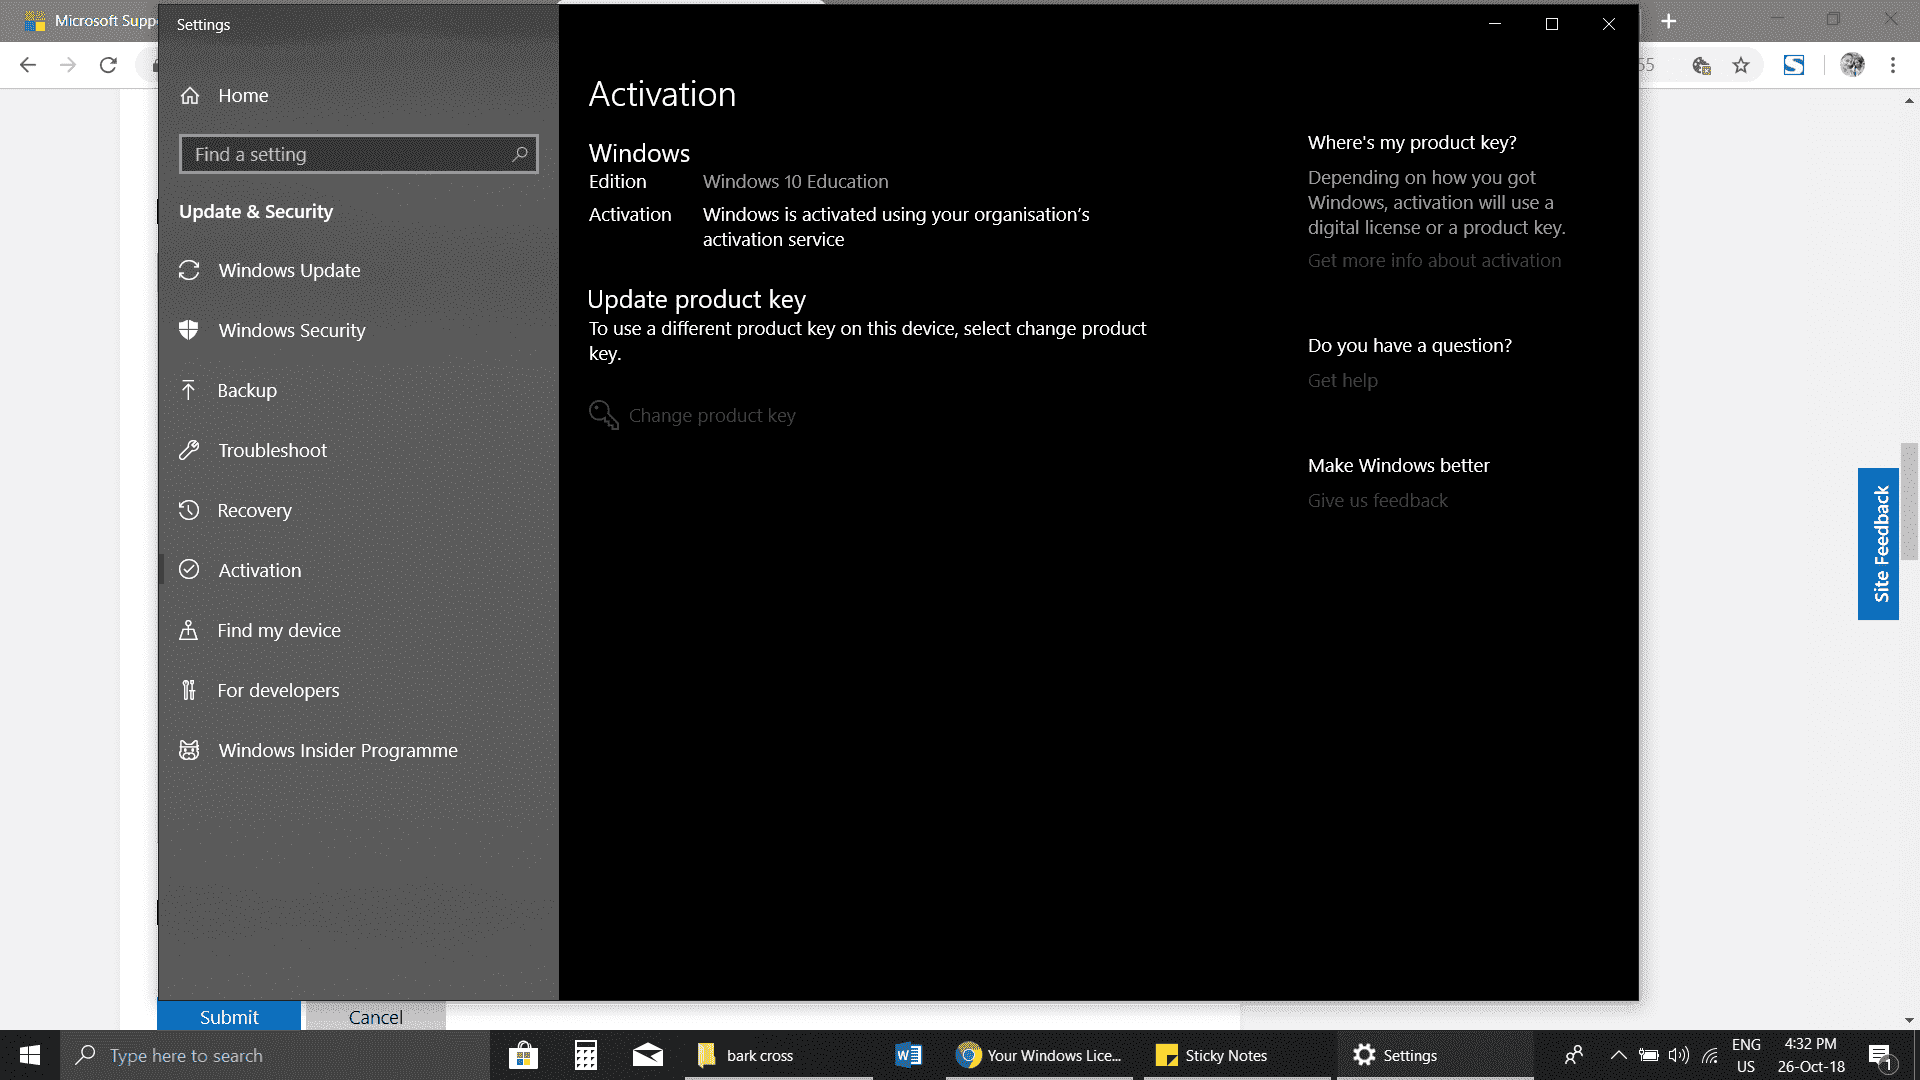Click Change product key link
The width and height of the screenshot is (1920, 1080).
pyautogui.click(x=712, y=415)
